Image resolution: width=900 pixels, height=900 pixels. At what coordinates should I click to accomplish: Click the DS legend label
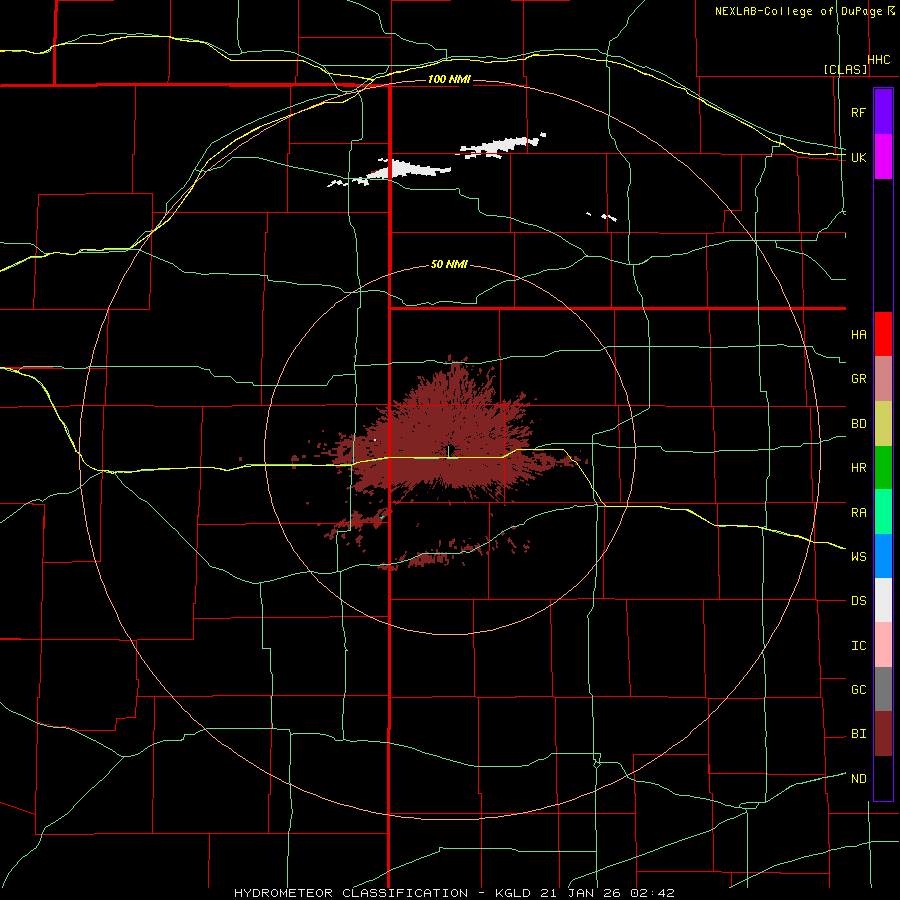pos(858,601)
